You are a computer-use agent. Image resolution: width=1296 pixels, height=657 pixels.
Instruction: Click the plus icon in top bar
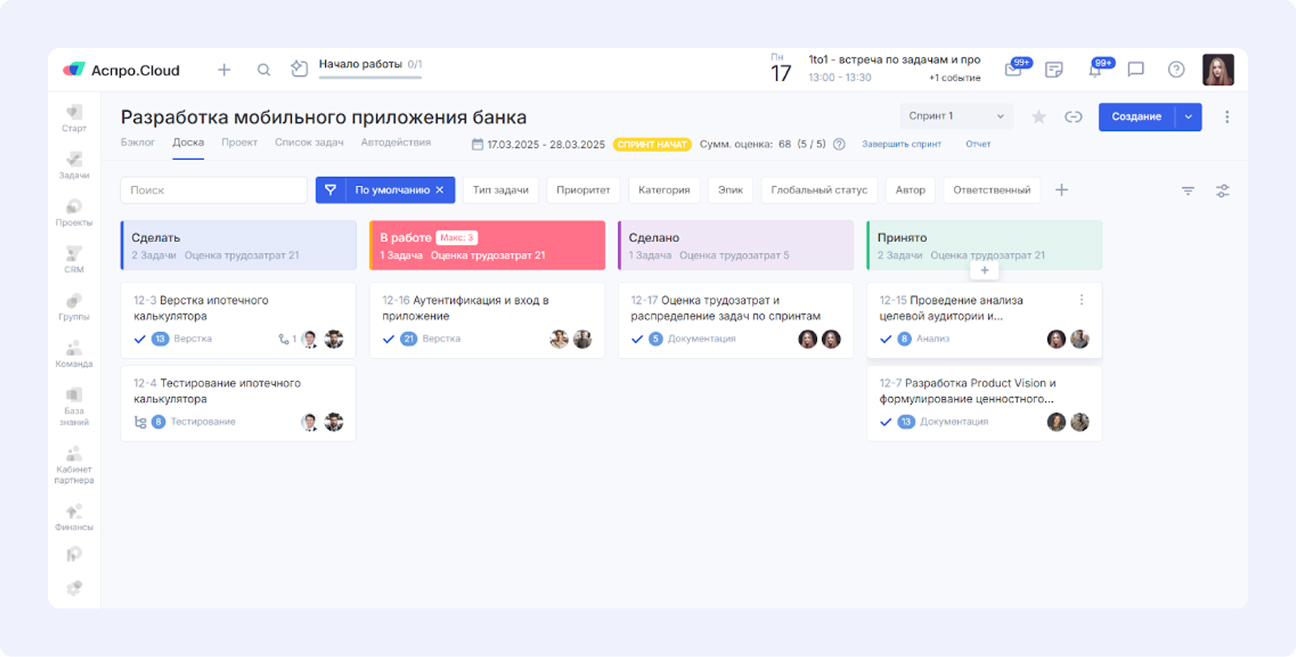[224, 70]
